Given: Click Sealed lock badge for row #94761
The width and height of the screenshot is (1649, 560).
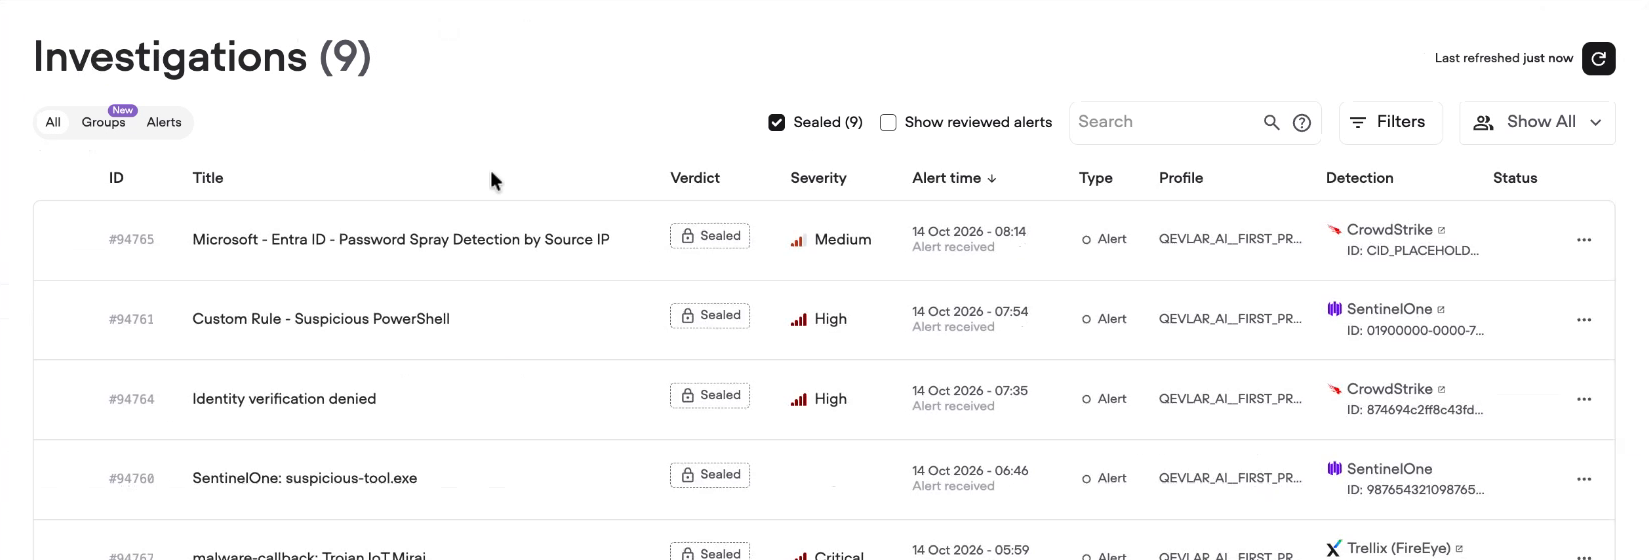Looking at the screenshot, I should click(x=710, y=315).
